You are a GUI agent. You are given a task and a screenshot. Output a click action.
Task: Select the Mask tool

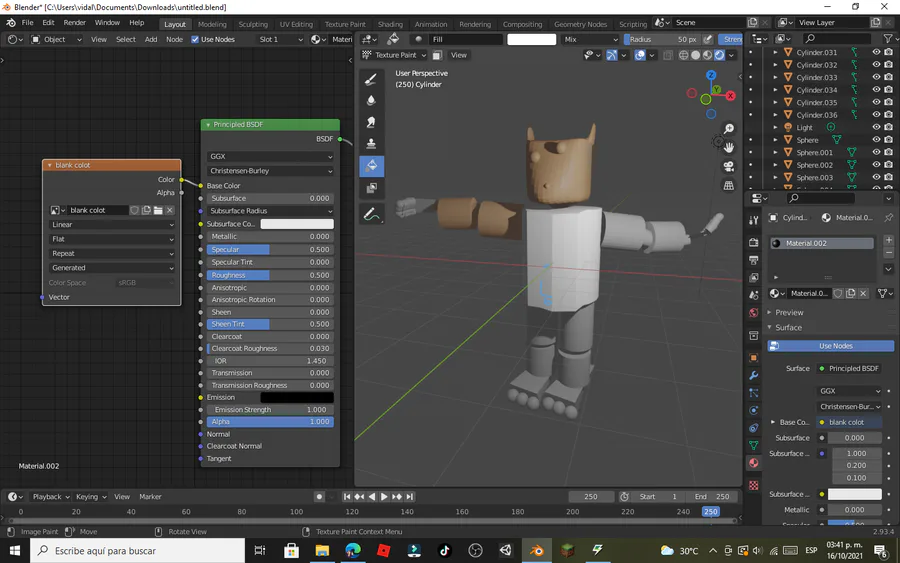point(371,188)
